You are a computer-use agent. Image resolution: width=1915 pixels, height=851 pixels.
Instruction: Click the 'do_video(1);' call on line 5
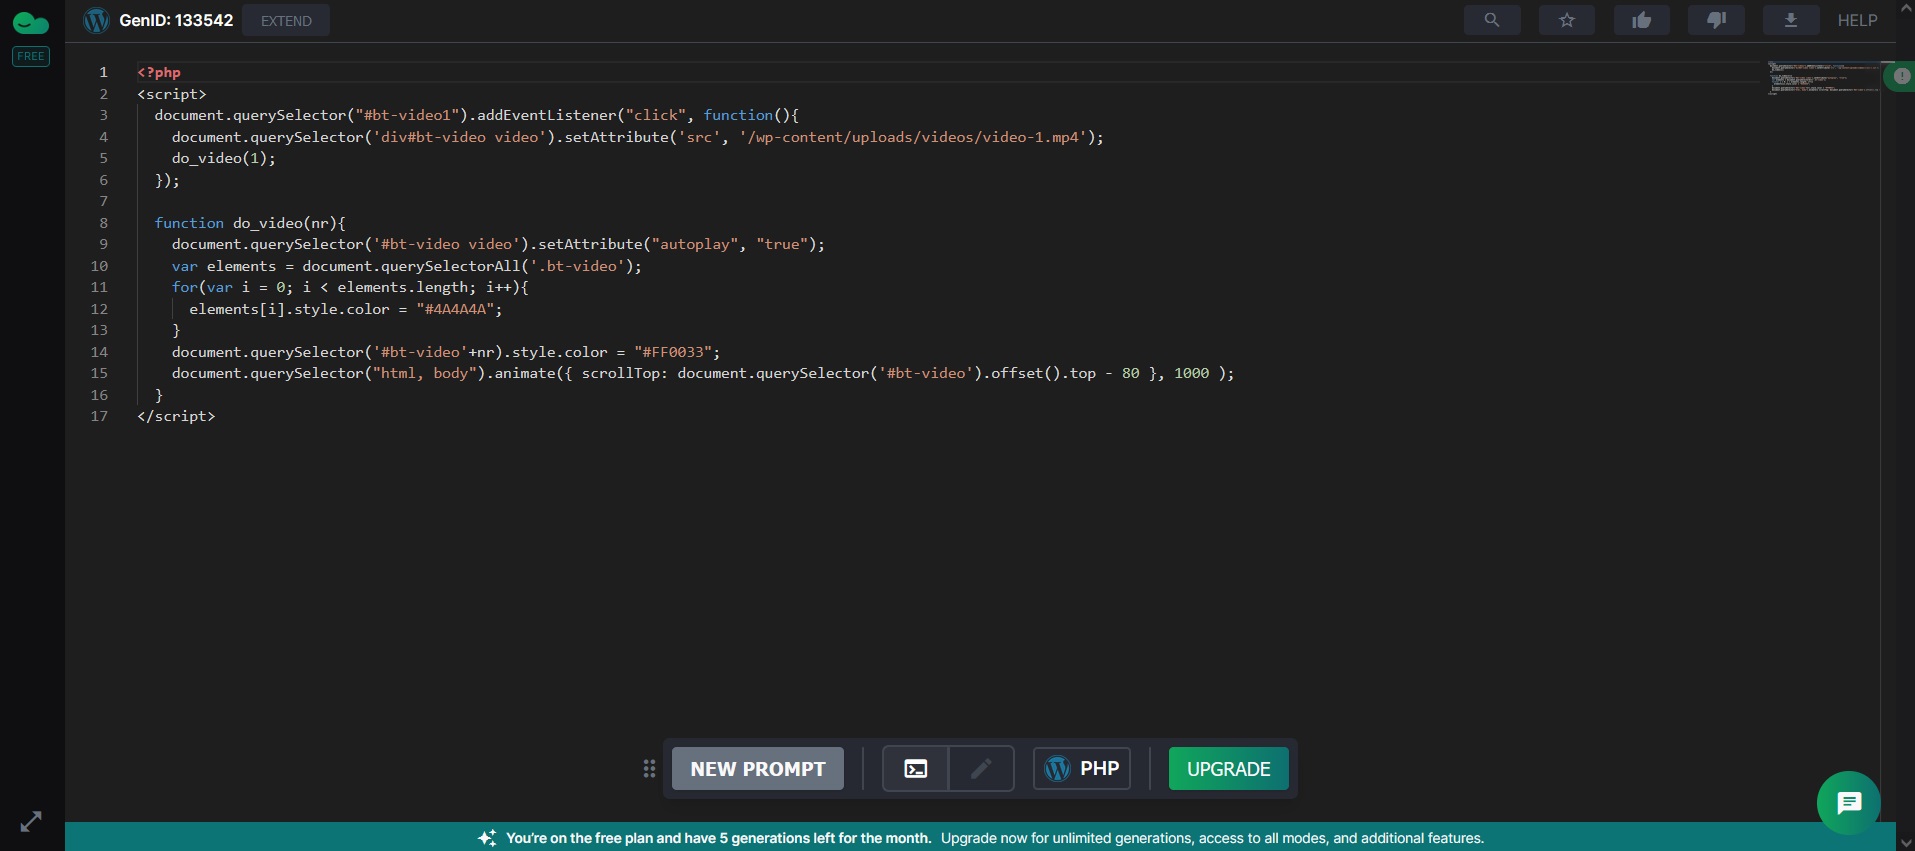pos(223,158)
